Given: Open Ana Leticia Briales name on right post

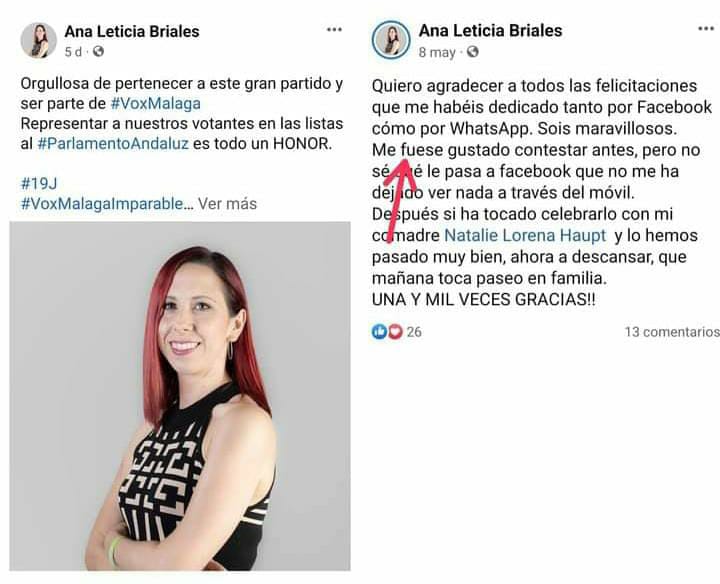Looking at the screenshot, I should coord(490,30).
